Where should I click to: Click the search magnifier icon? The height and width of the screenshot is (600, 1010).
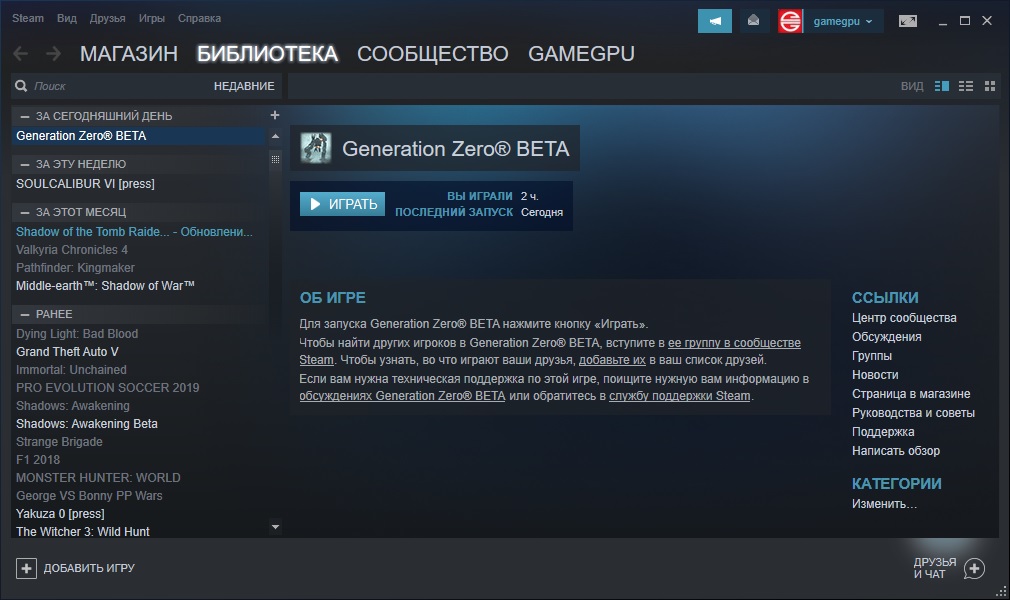(x=21, y=86)
